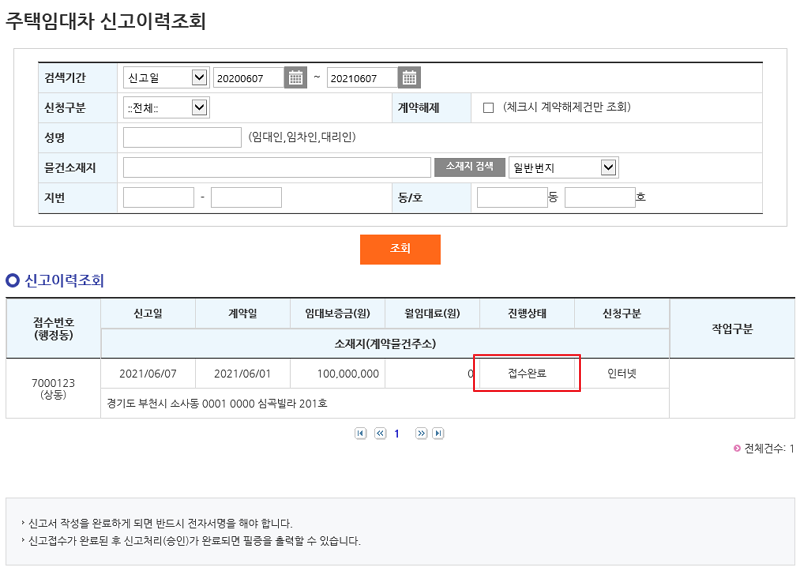Go to the previous page group
This screenshot has height=571, width=800.
380,433
